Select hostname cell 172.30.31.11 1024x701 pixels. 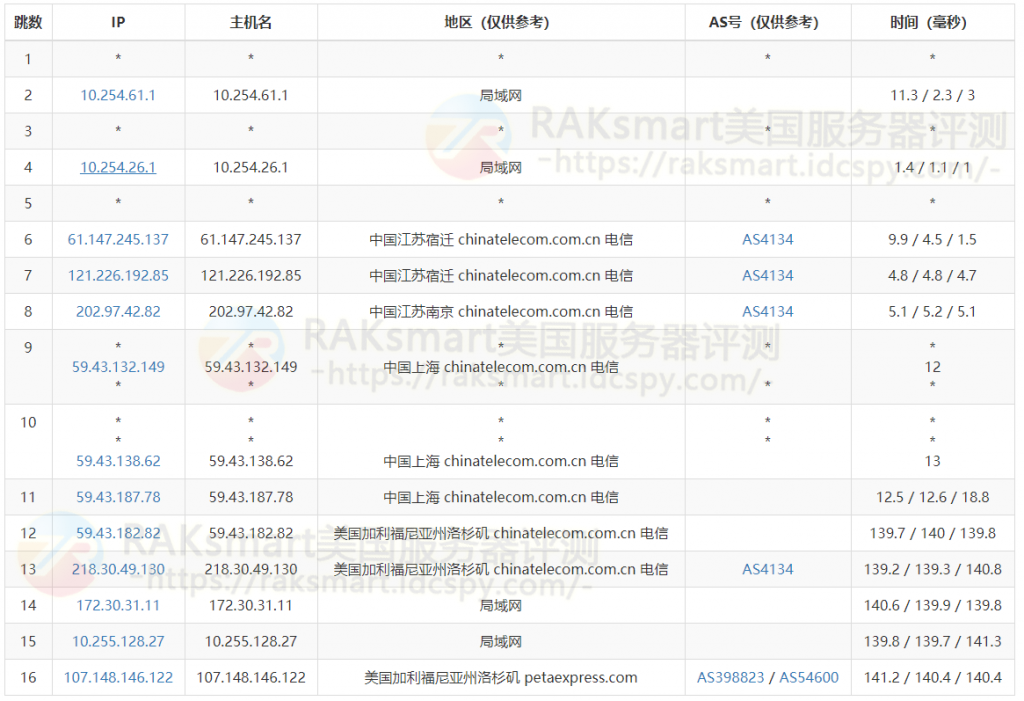(251, 606)
